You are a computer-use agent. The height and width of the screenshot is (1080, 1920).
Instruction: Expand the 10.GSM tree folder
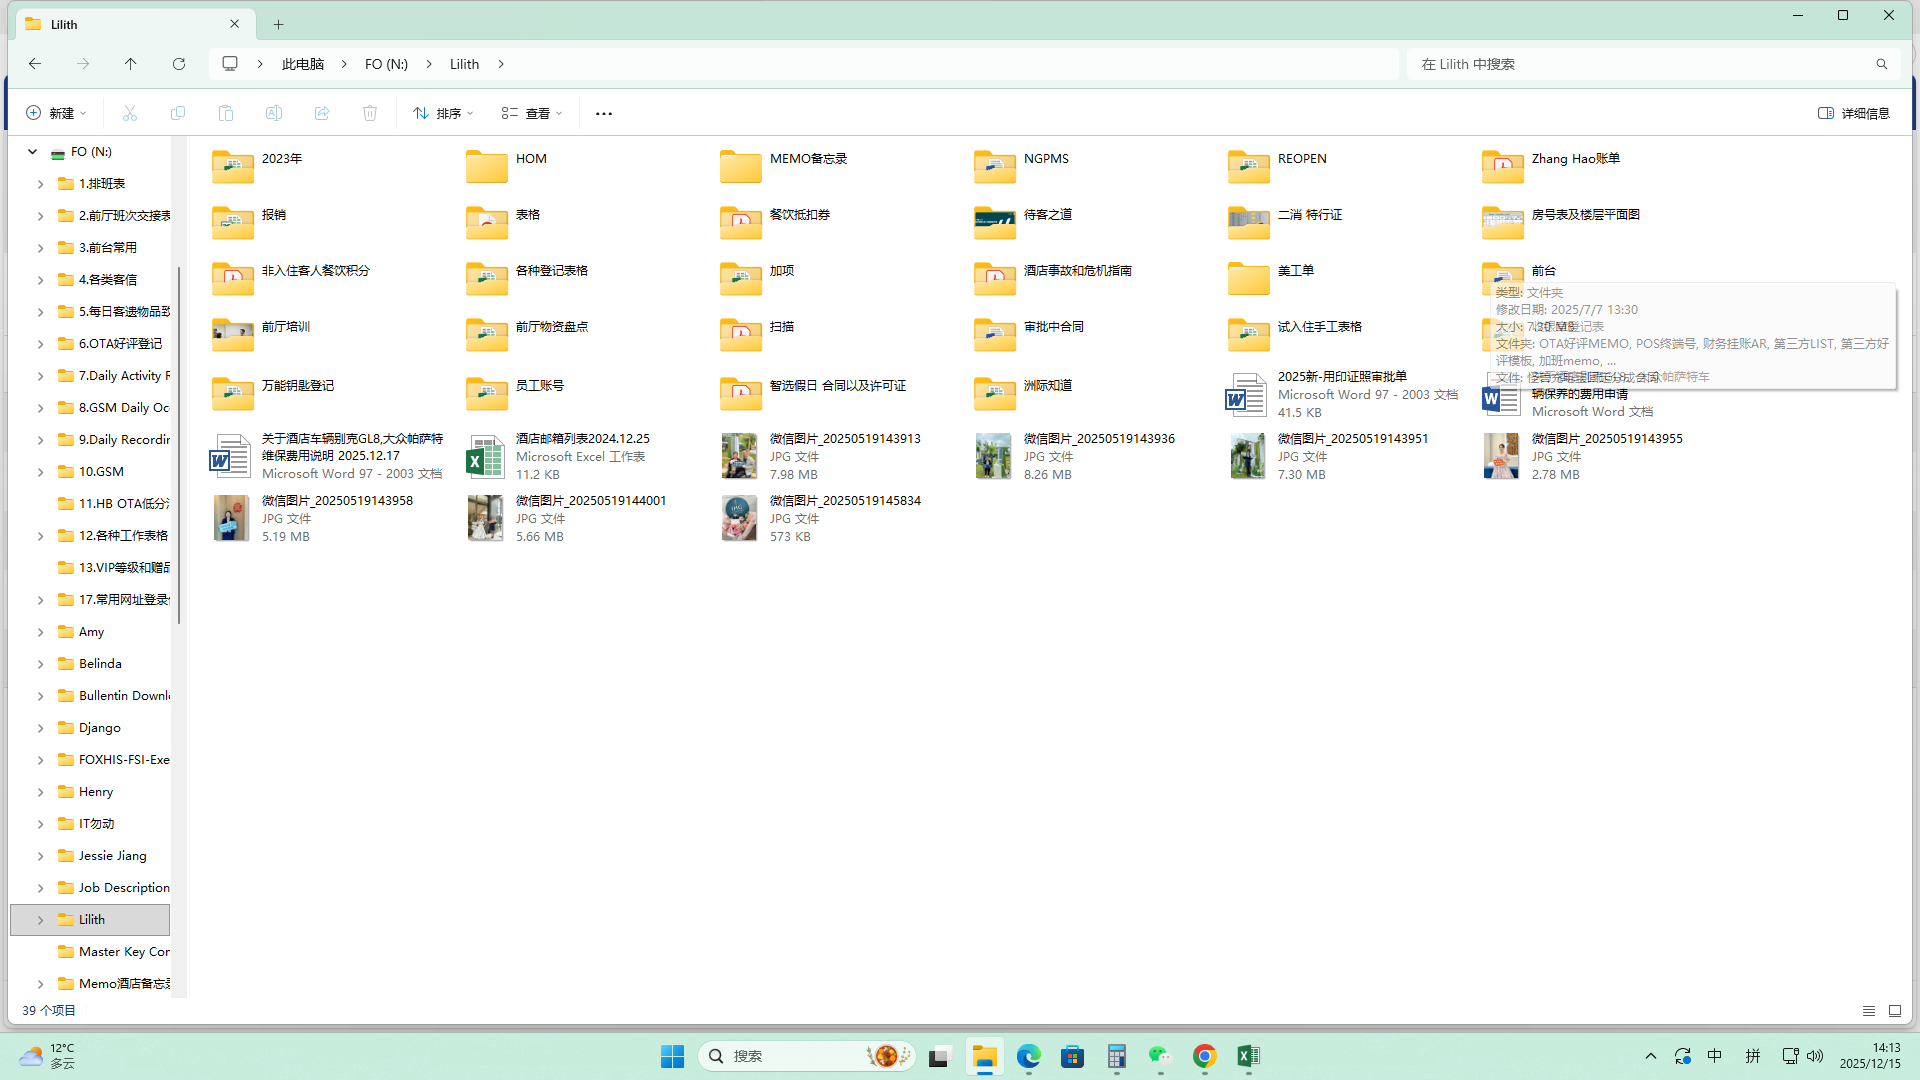[x=40, y=472]
